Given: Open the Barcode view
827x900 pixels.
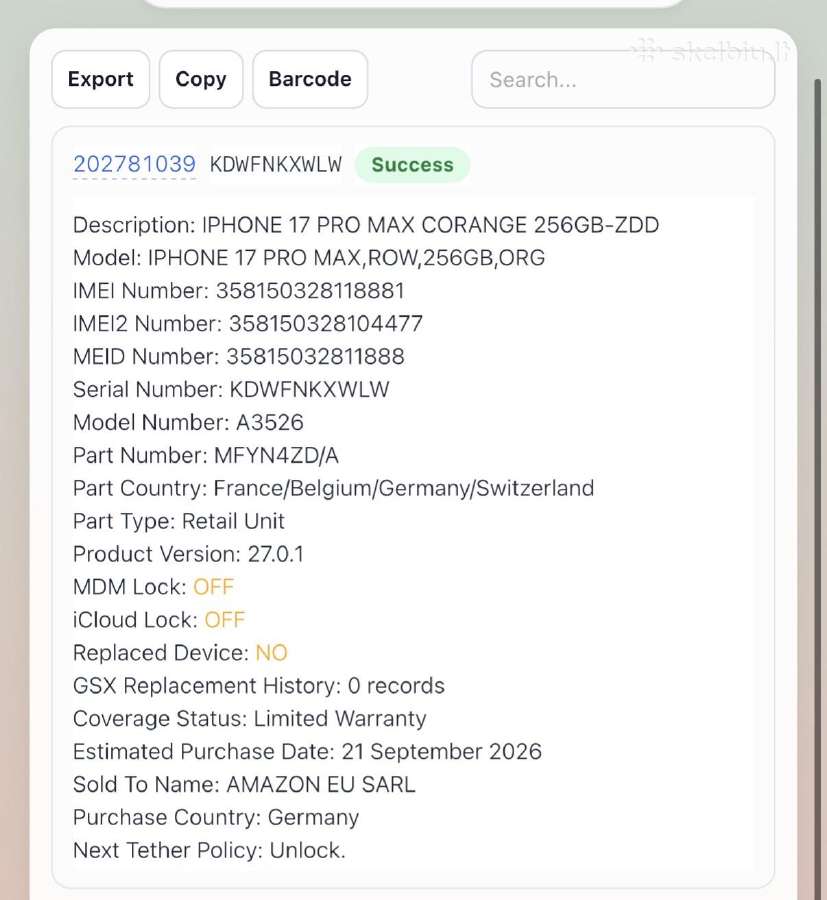Looking at the screenshot, I should (x=310, y=79).
